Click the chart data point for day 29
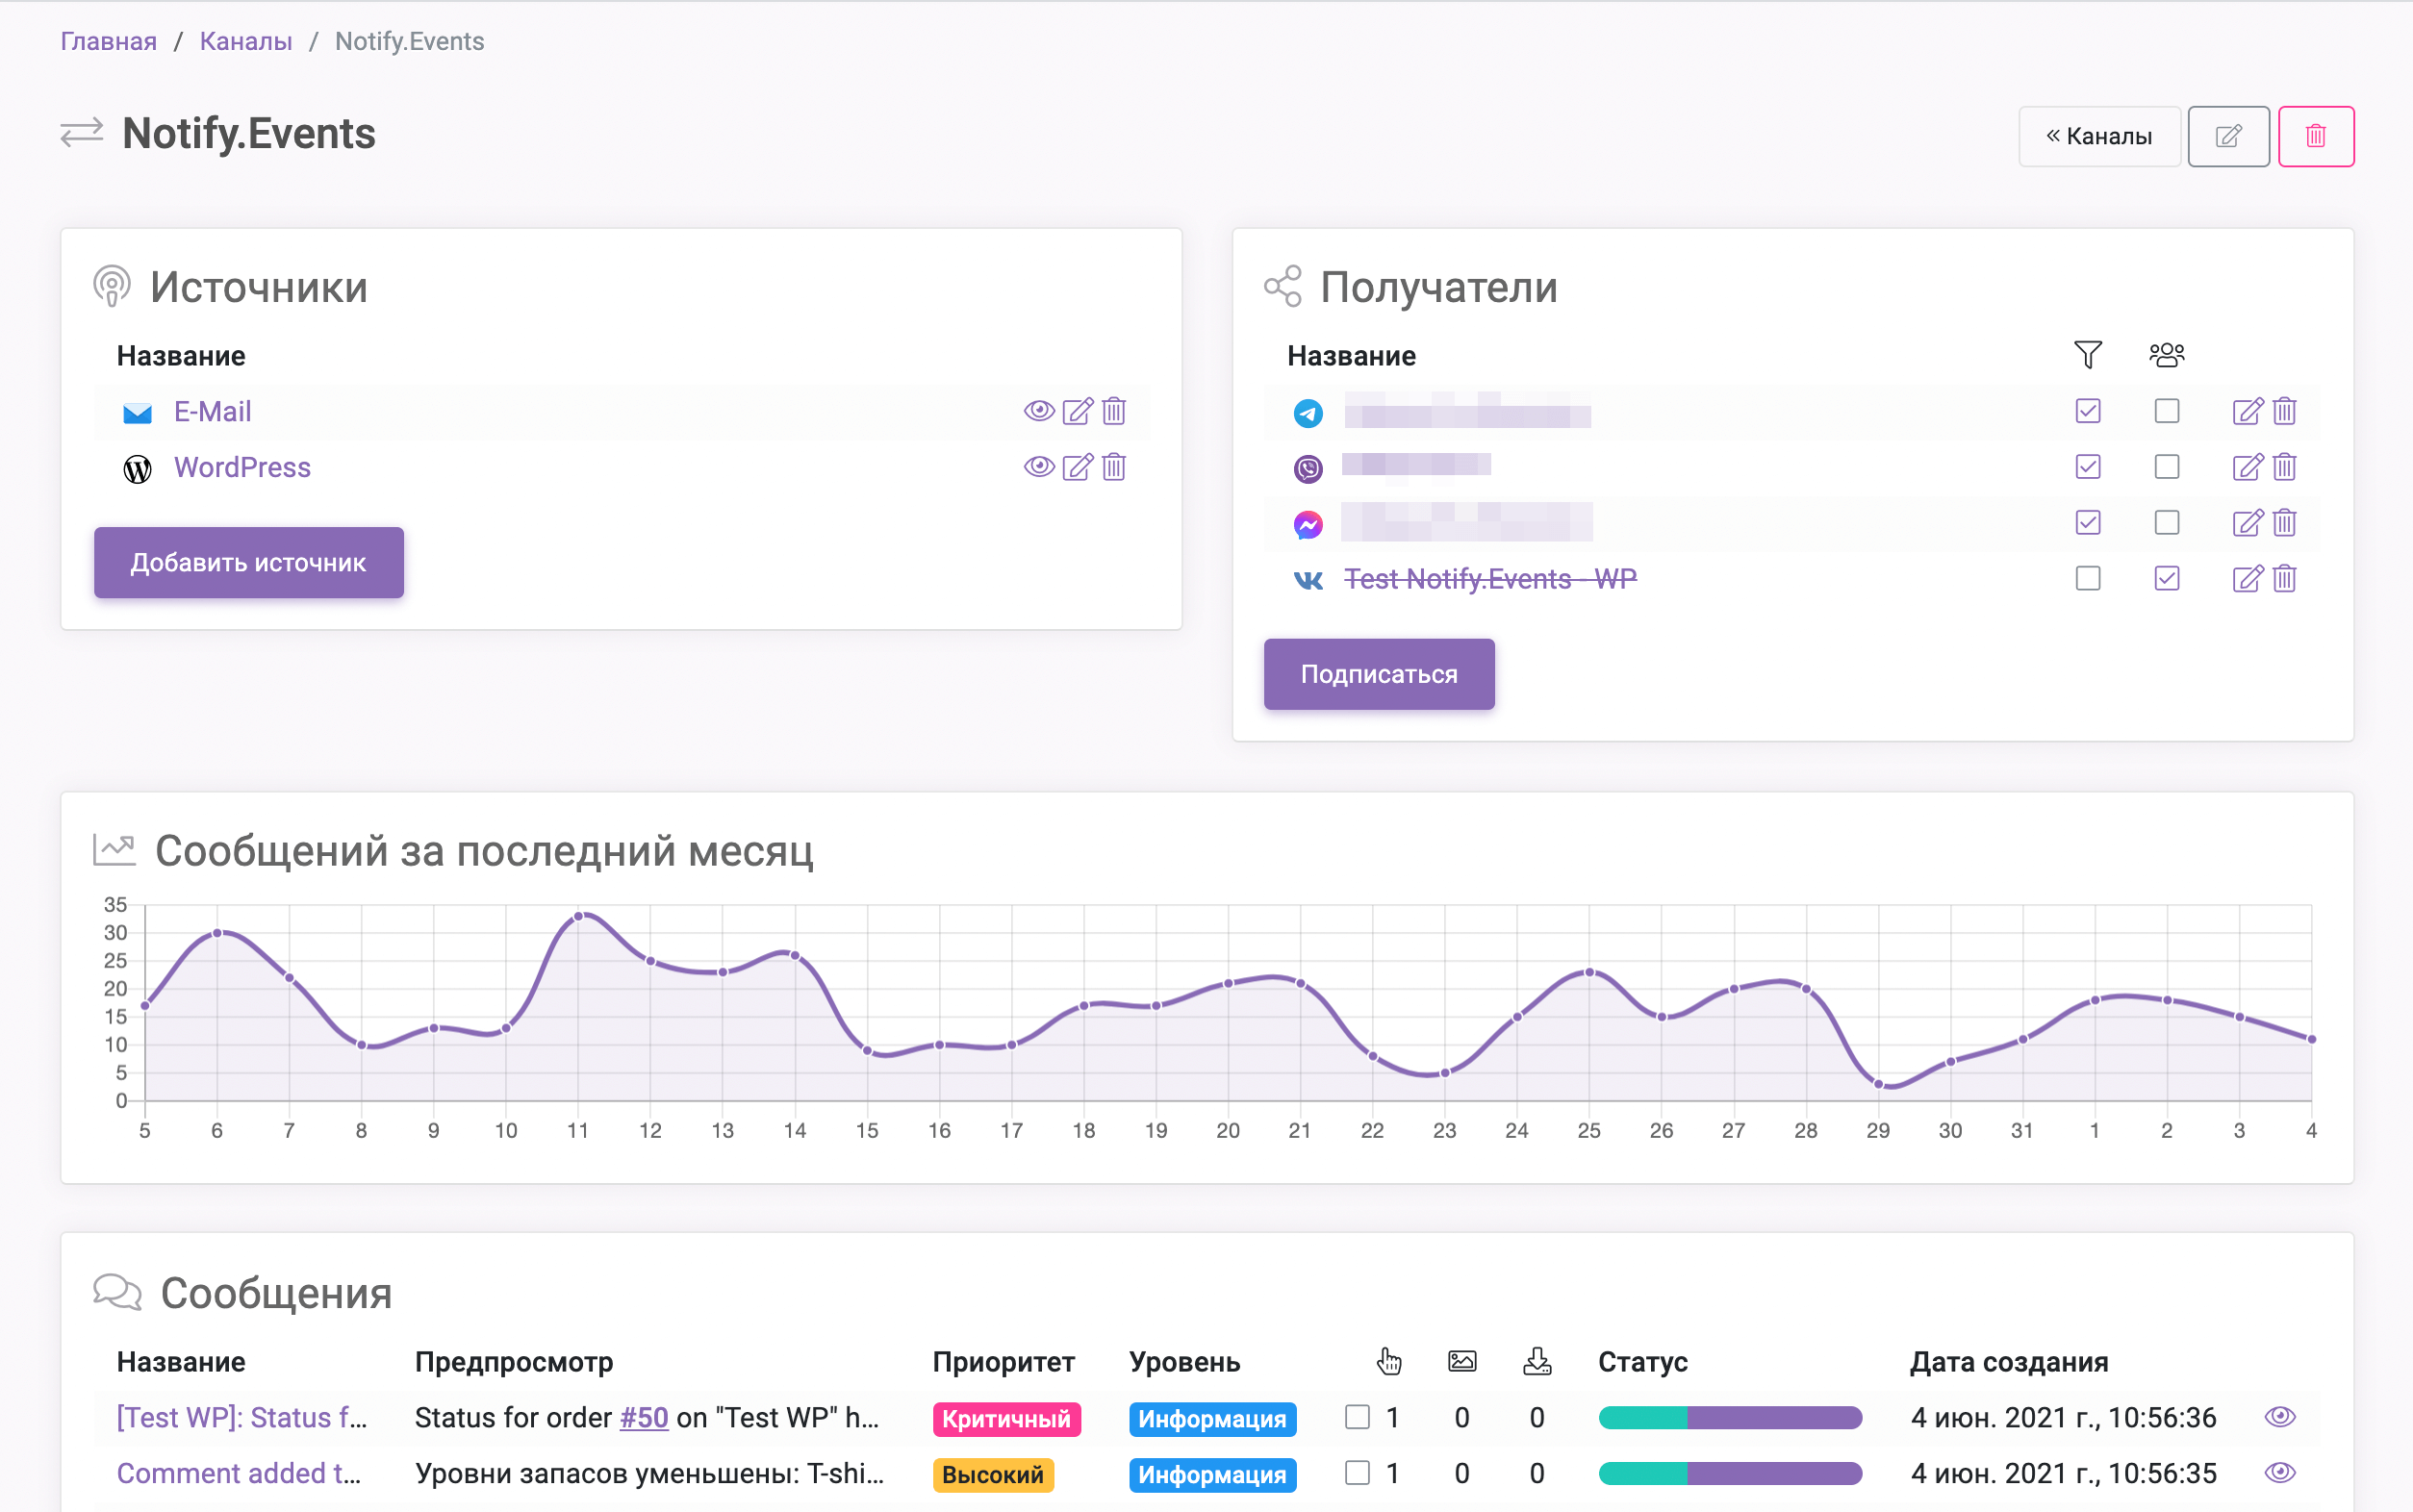This screenshot has height=1512, width=2413. click(x=1878, y=1085)
